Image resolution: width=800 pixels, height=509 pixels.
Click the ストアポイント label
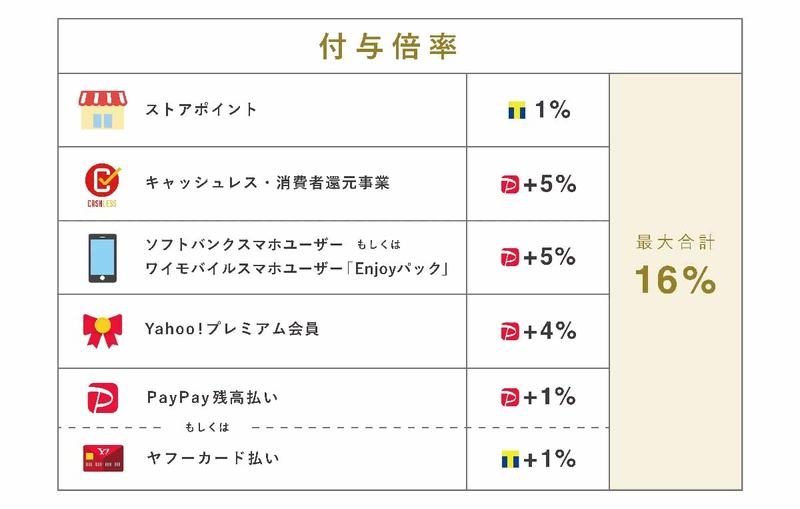tap(201, 110)
